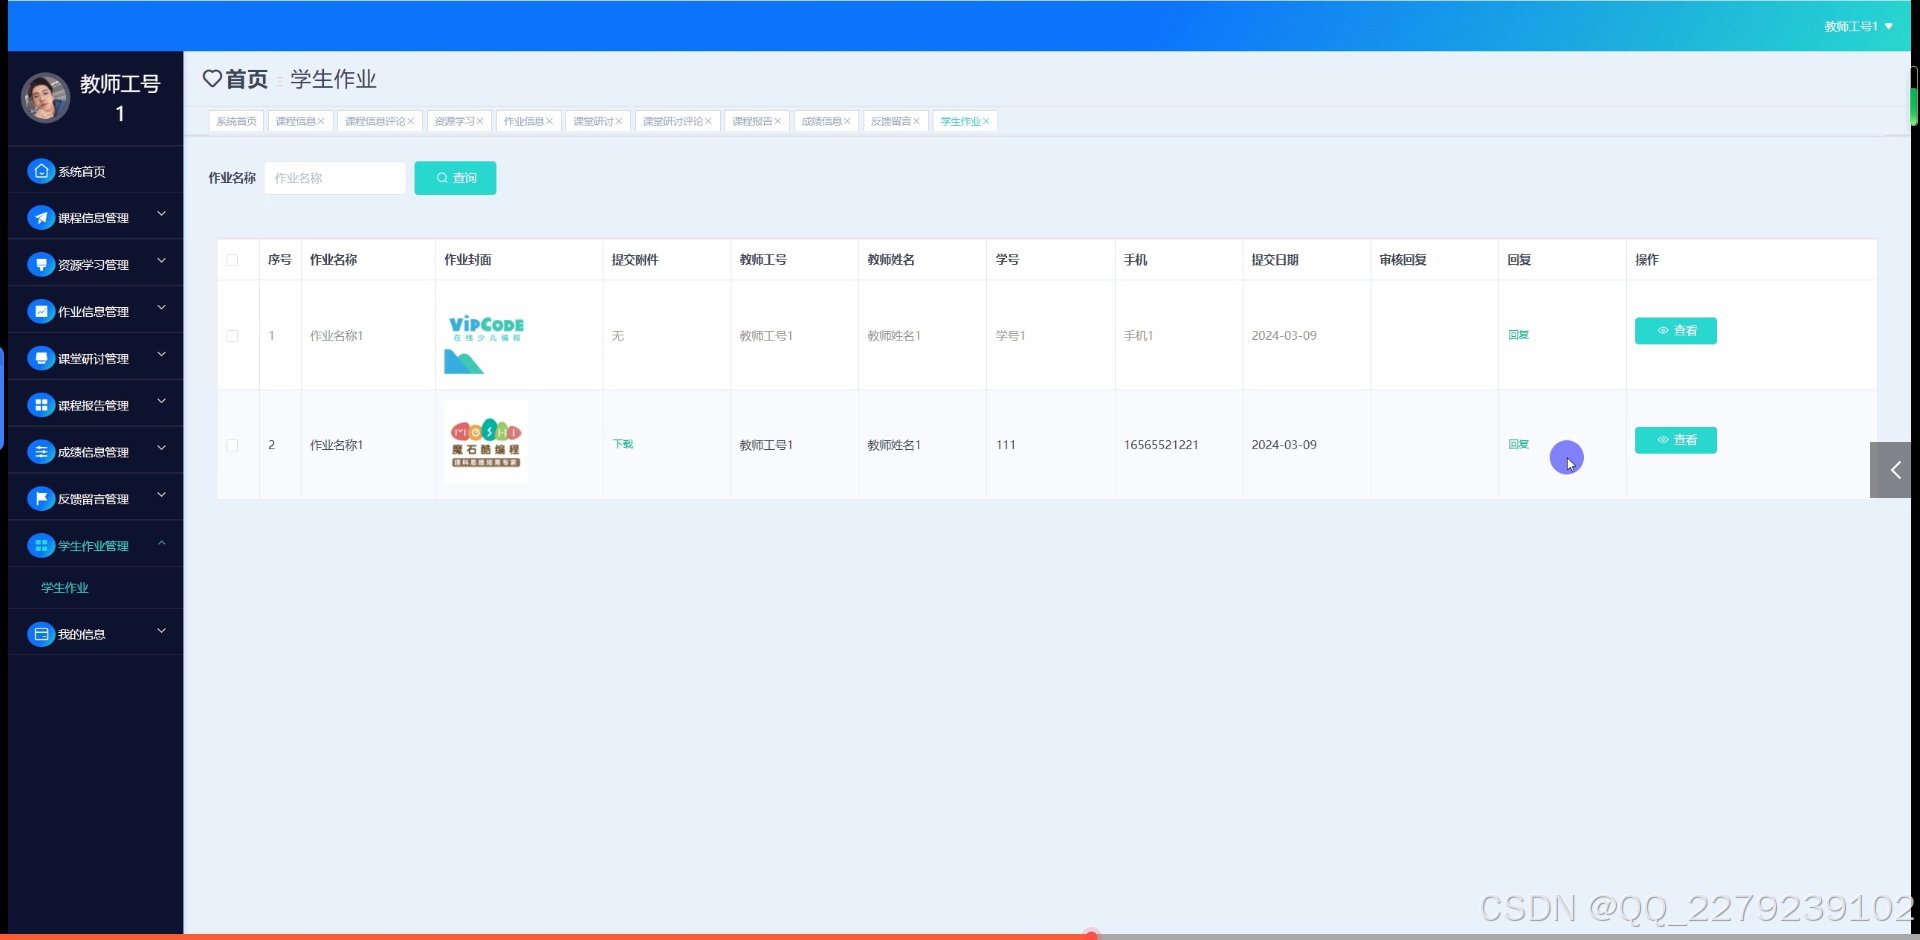
Task: Click the phone number 16565521221 cell
Action: [x=1161, y=445]
